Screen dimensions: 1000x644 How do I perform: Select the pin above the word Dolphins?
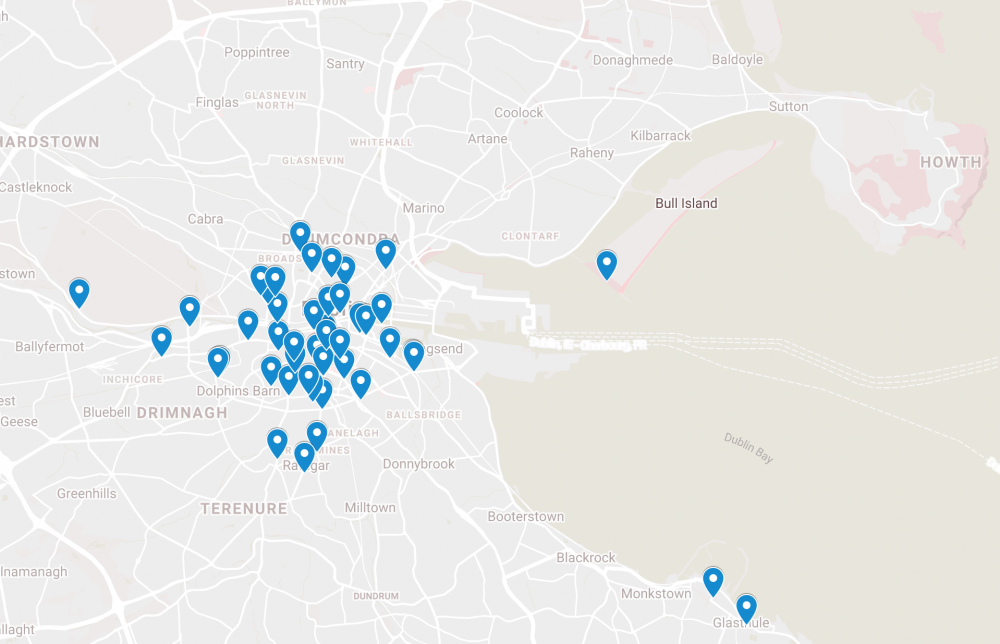[218, 362]
